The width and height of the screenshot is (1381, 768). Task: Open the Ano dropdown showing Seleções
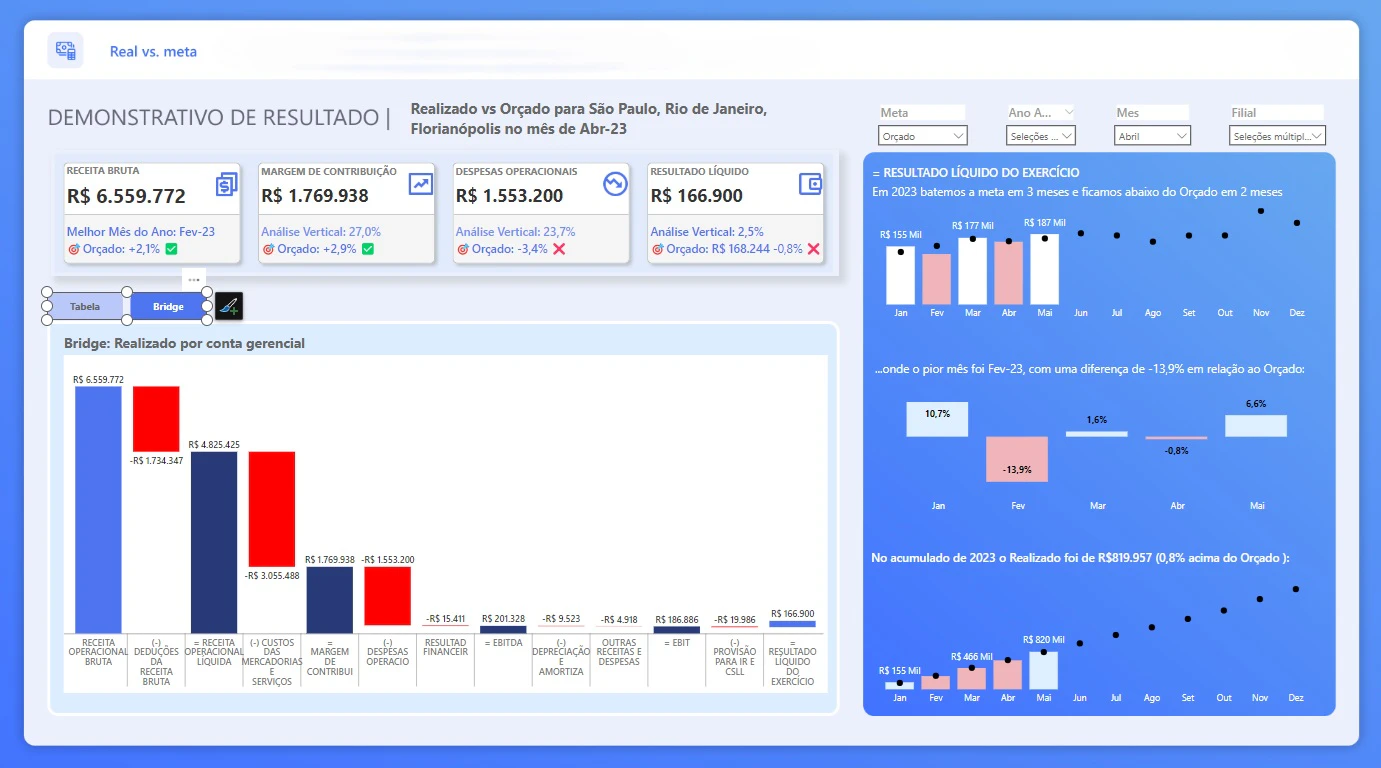point(1041,136)
